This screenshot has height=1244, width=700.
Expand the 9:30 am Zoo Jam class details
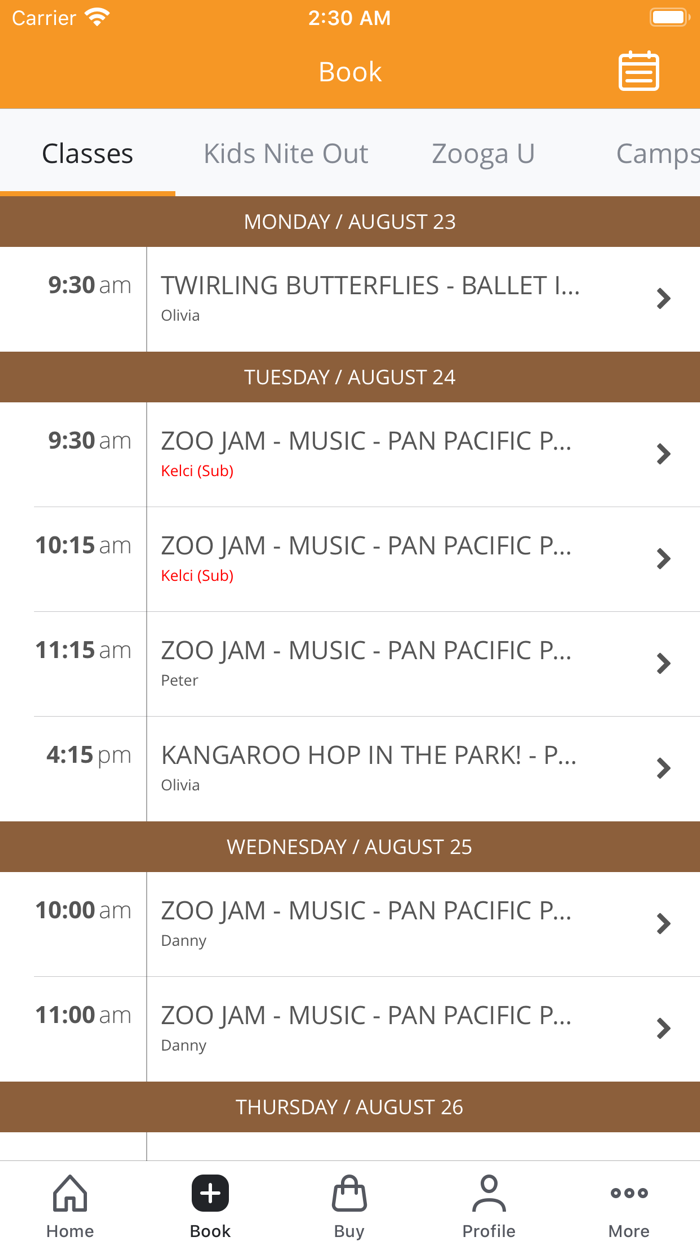[663, 453]
